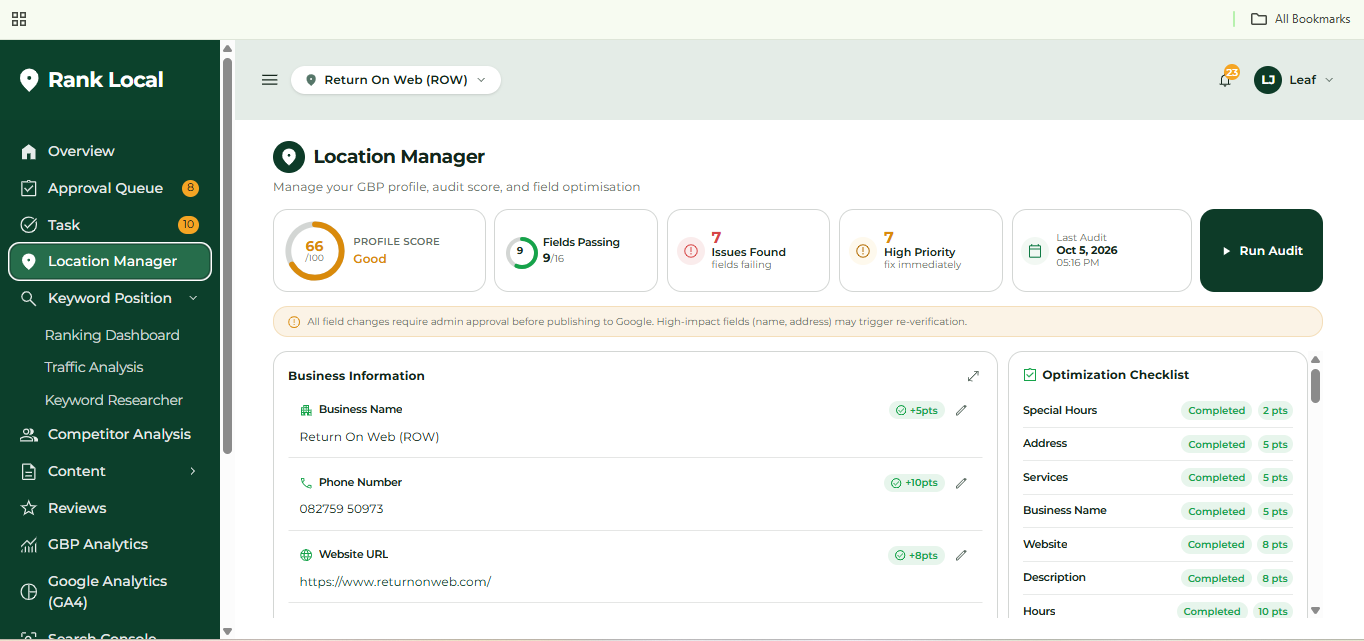Edit the Business Name field
This screenshot has width=1364, height=641.
[x=961, y=410]
